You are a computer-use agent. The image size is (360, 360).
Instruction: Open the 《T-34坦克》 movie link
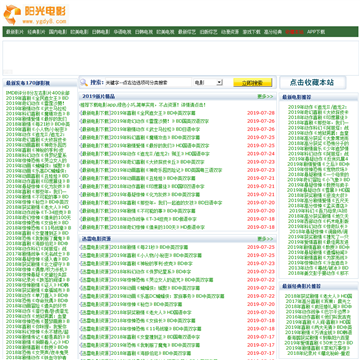pyautogui.click(x=153, y=219)
